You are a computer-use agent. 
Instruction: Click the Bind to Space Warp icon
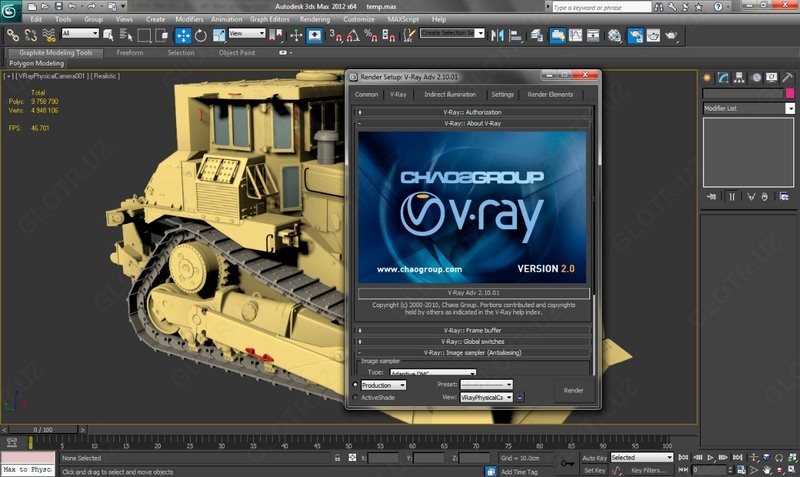(x=49, y=35)
